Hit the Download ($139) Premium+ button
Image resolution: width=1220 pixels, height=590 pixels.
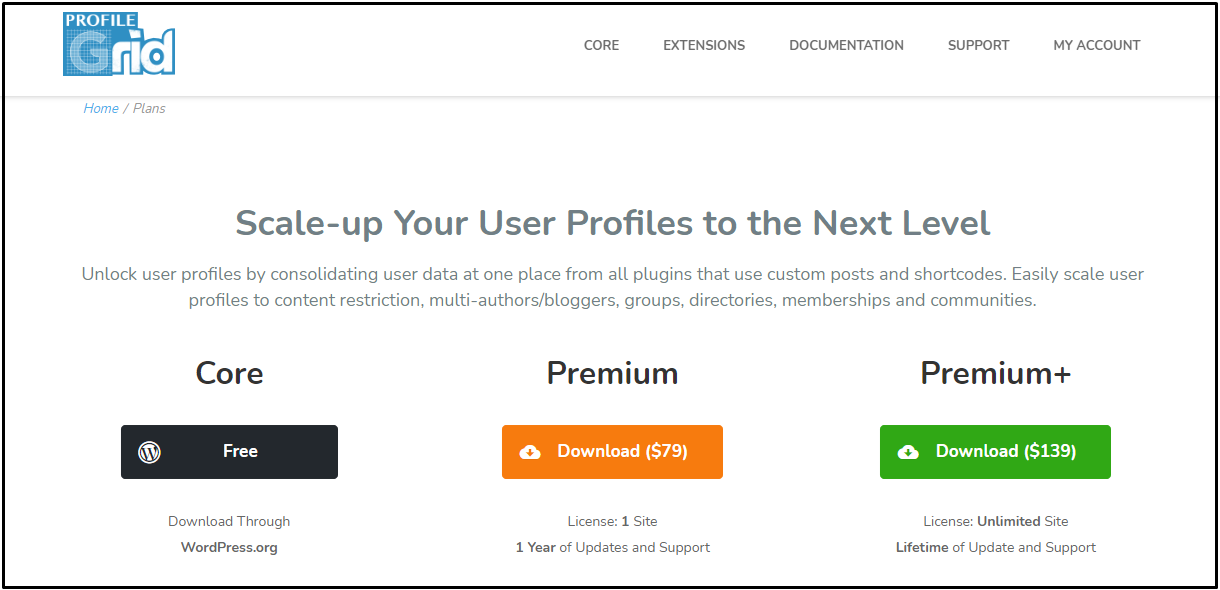tap(995, 452)
